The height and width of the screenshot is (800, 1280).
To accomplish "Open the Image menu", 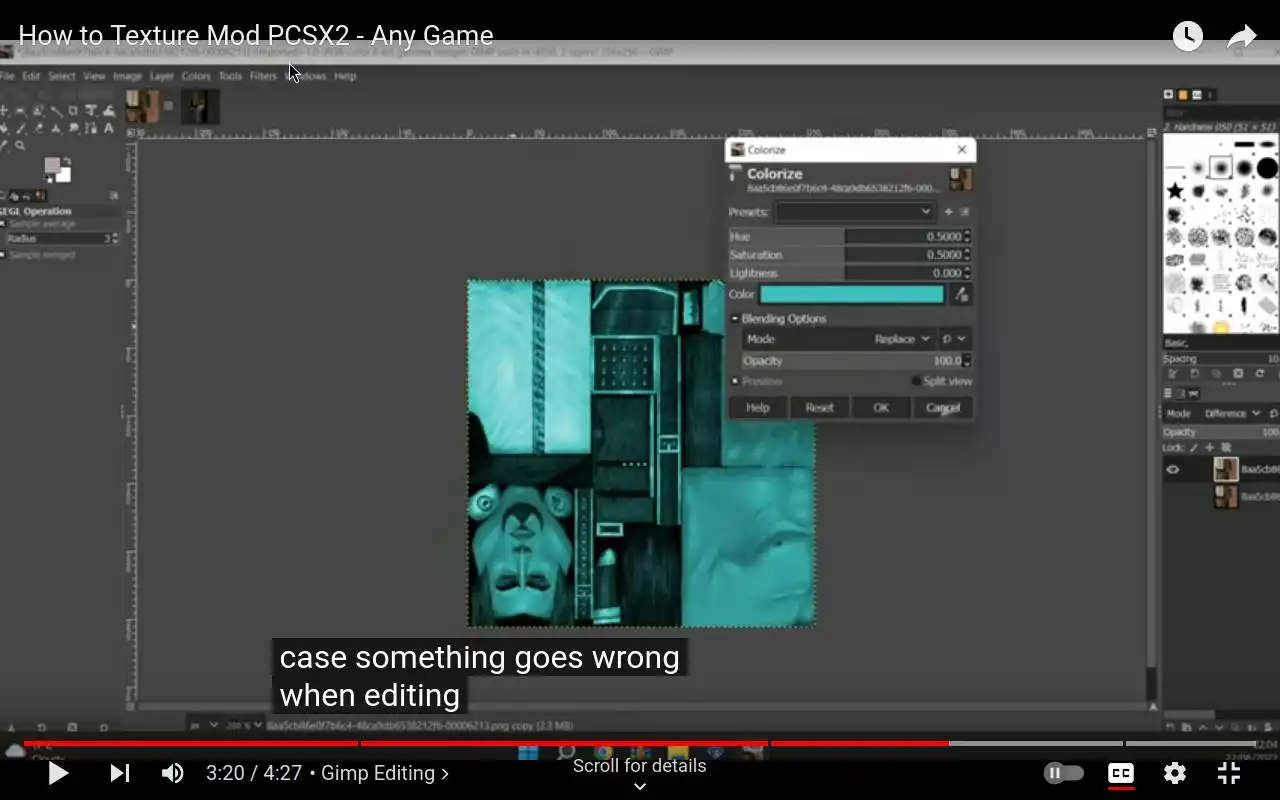I will point(127,76).
